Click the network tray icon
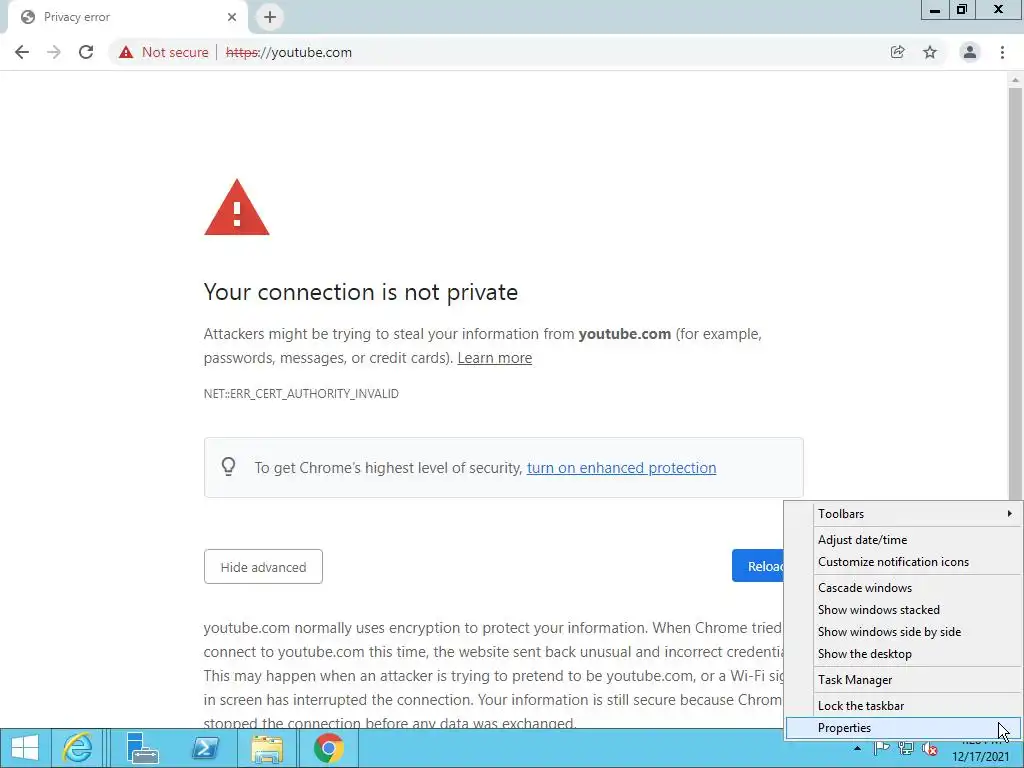The width and height of the screenshot is (1024, 768). [x=906, y=748]
